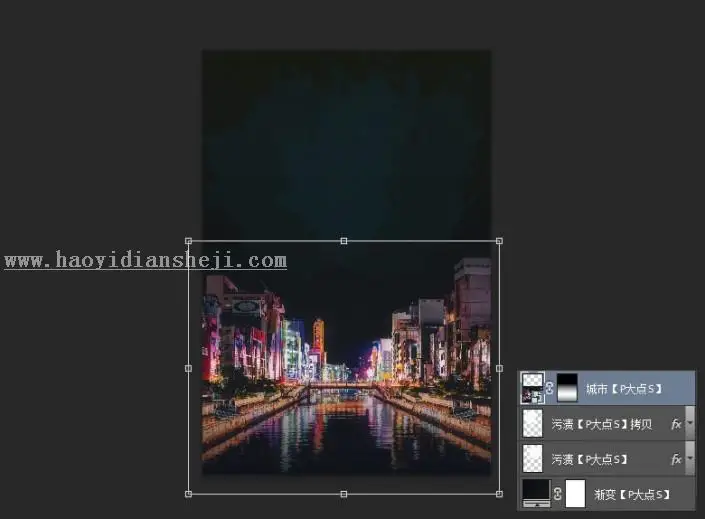Select the white mask of 渐变 layer
705x519 pixels.
pyautogui.click(x=575, y=493)
